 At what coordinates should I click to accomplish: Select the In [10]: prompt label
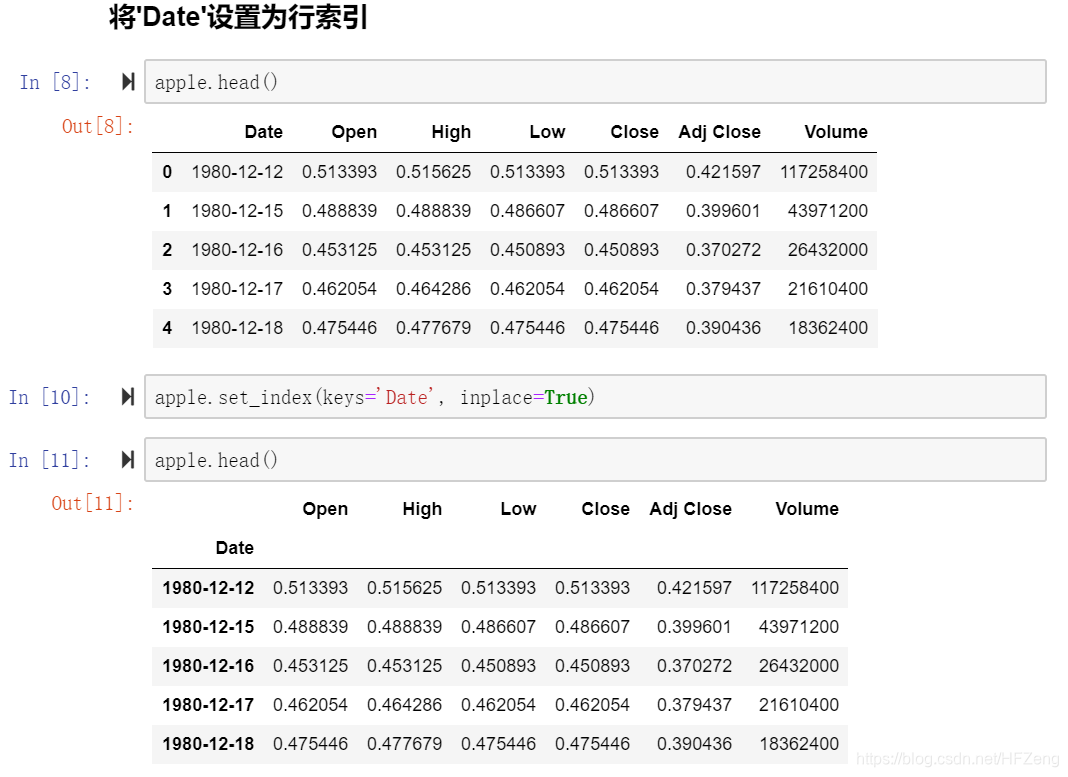50,397
